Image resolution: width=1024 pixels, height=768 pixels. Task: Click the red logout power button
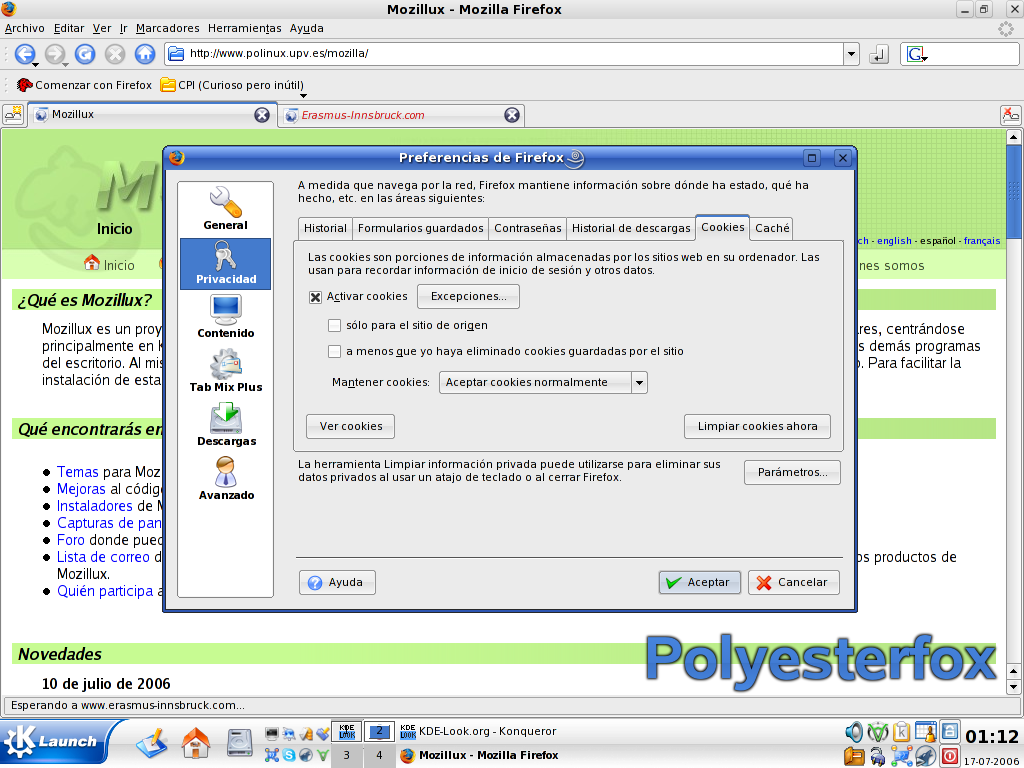(x=950, y=756)
